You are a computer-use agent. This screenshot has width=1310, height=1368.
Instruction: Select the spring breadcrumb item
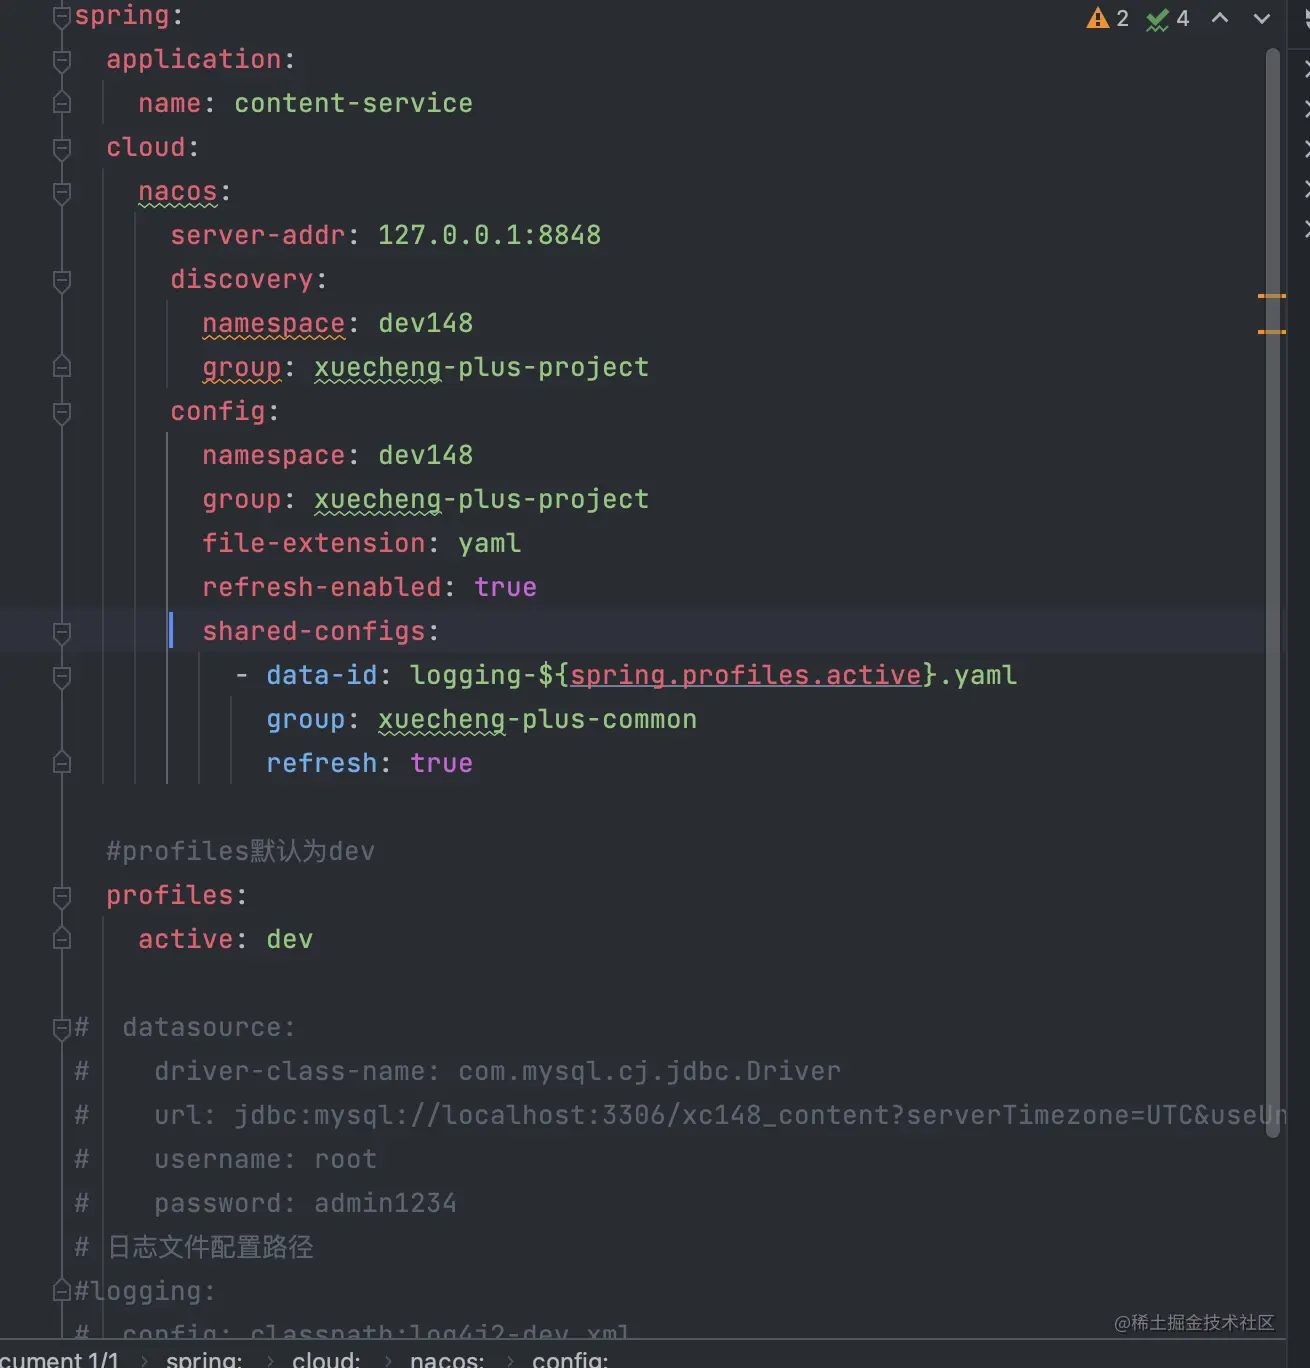(204, 1359)
